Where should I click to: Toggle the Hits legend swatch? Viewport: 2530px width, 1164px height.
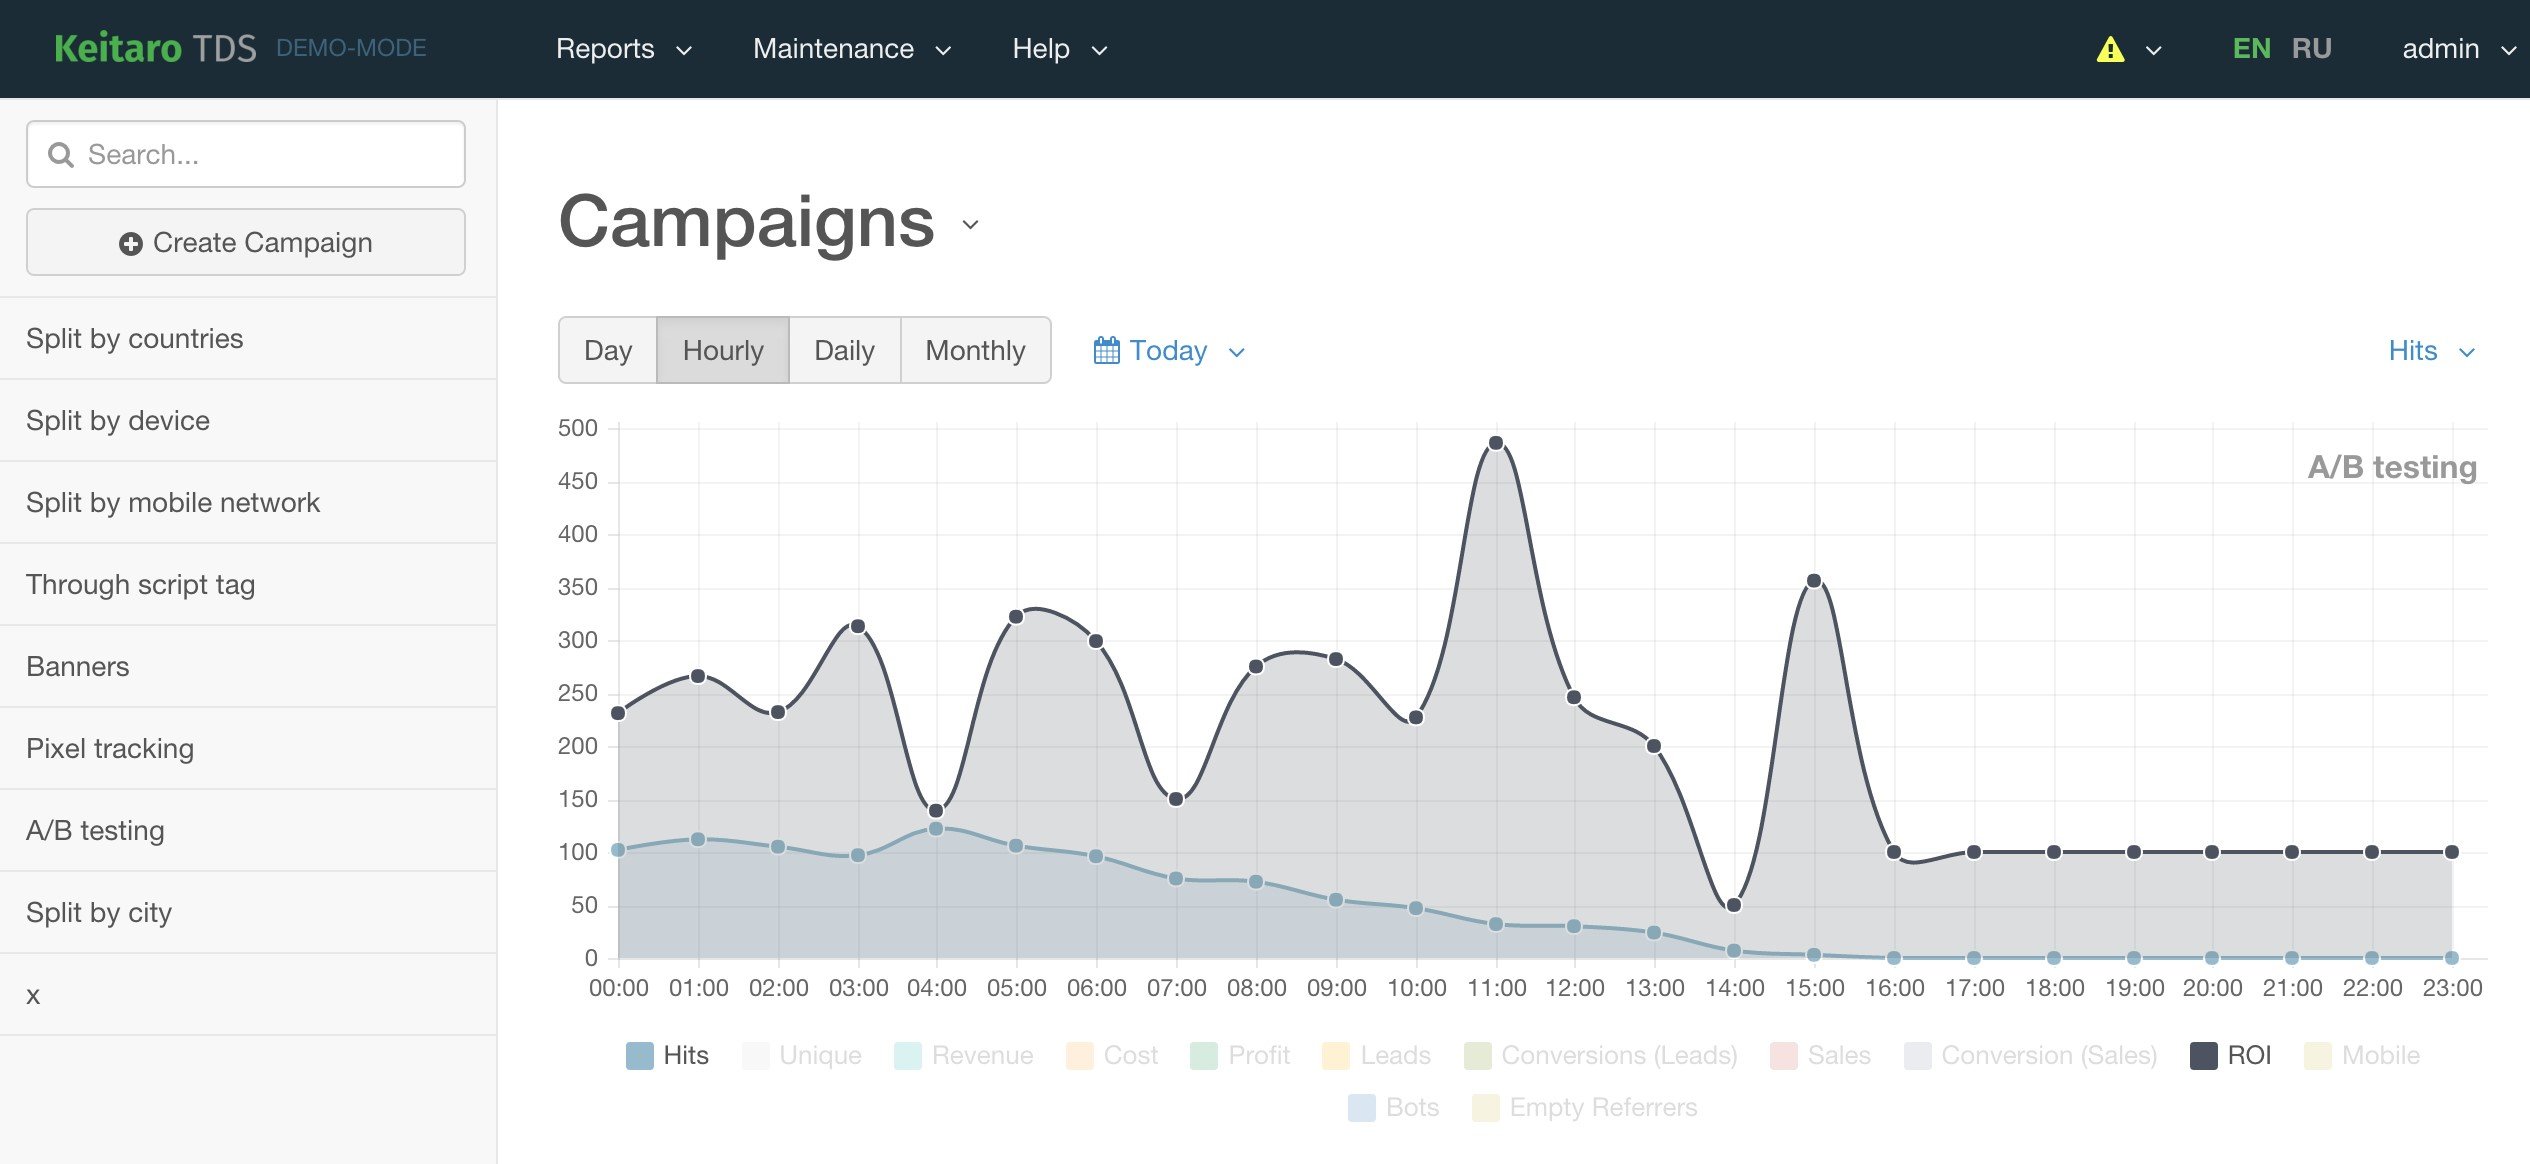point(639,1056)
